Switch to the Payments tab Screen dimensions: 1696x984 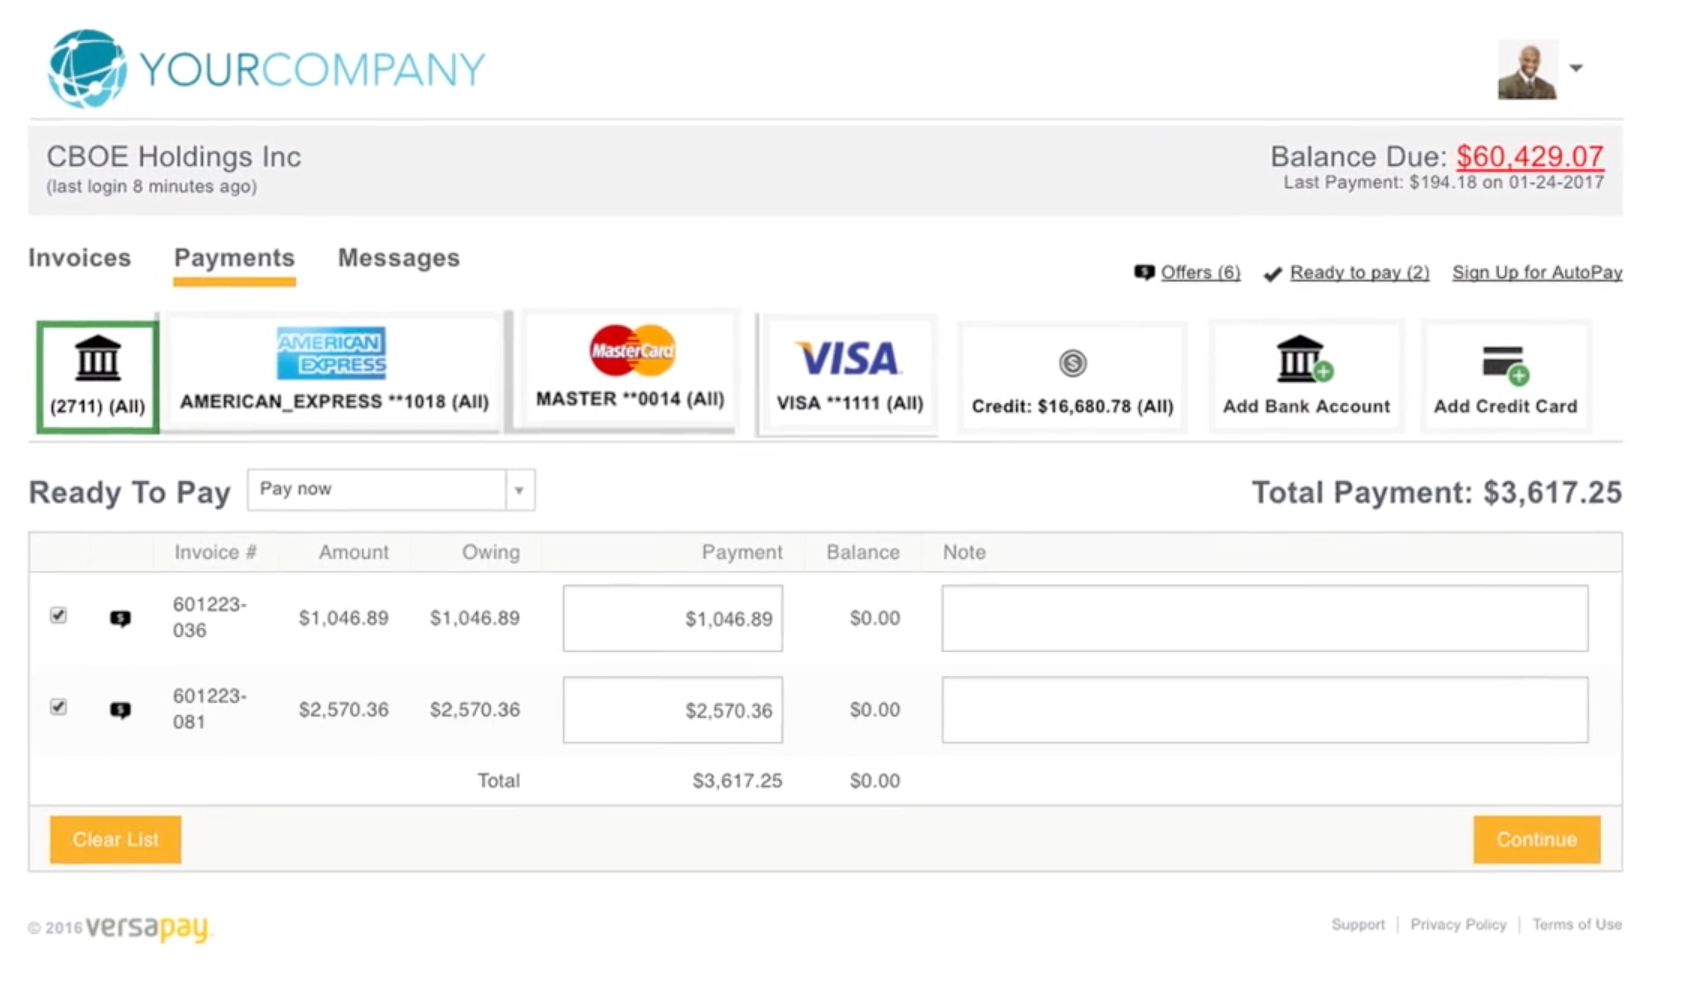point(234,258)
